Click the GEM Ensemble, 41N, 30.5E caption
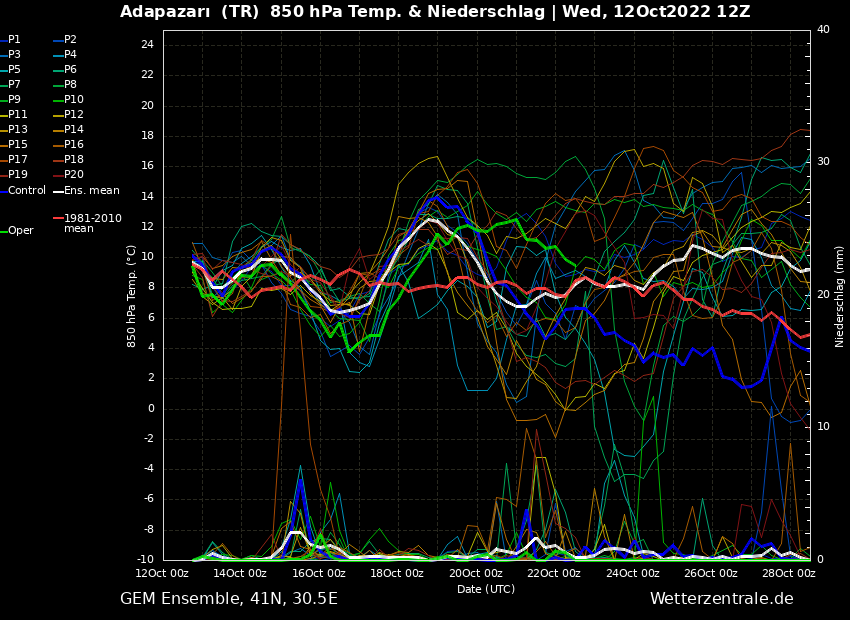This screenshot has height=620, width=850. pyautogui.click(x=229, y=598)
